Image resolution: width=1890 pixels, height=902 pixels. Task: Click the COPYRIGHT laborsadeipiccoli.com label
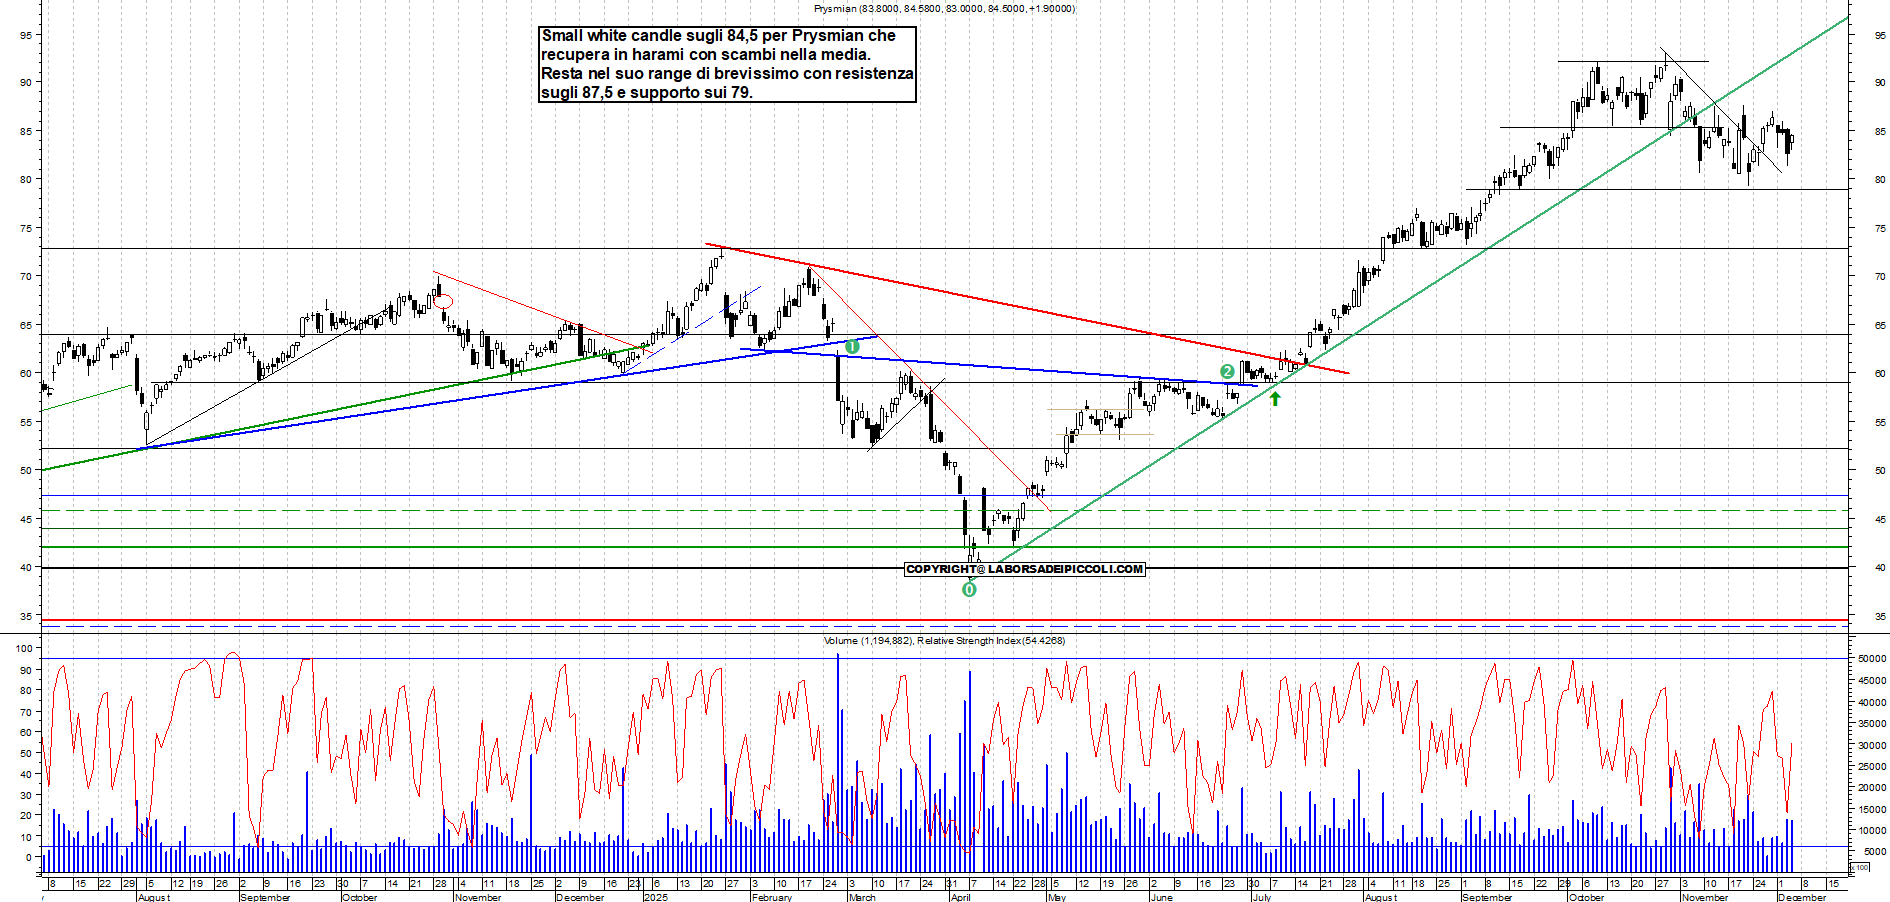pyautogui.click(x=1024, y=569)
